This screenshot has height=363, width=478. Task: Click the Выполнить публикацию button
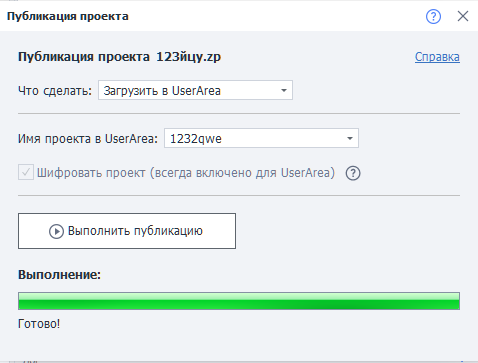click(127, 231)
